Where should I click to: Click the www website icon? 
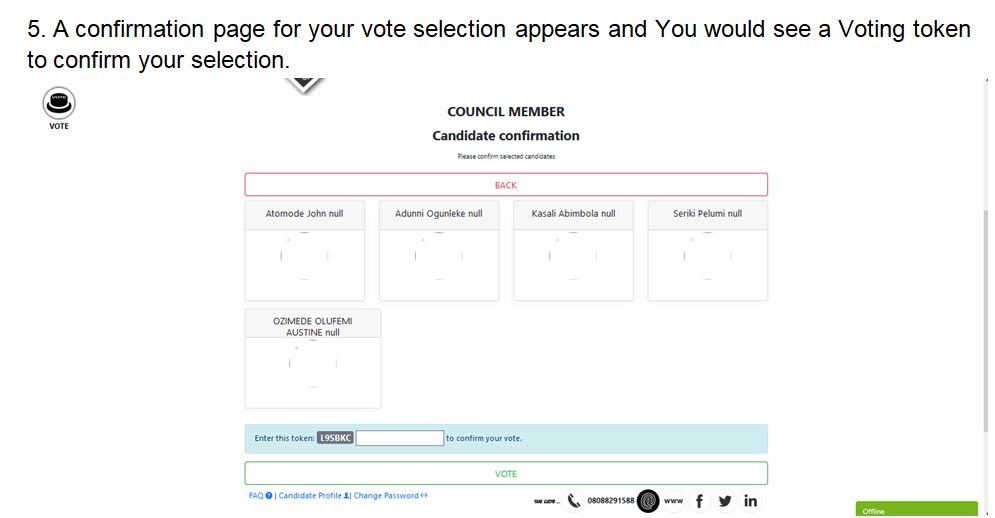point(673,501)
